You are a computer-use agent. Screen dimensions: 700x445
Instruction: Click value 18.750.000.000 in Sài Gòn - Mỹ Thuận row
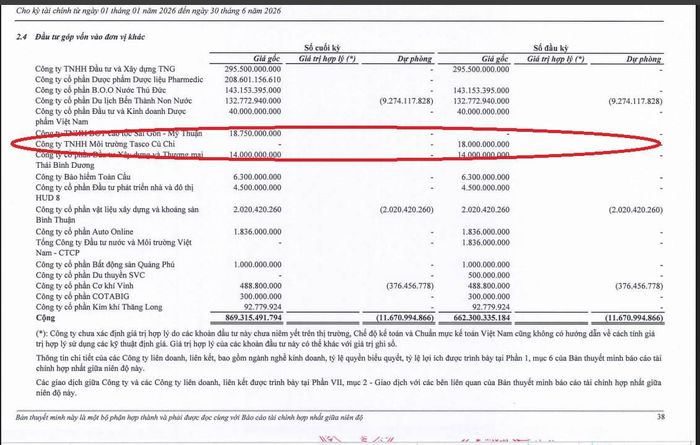255,133
